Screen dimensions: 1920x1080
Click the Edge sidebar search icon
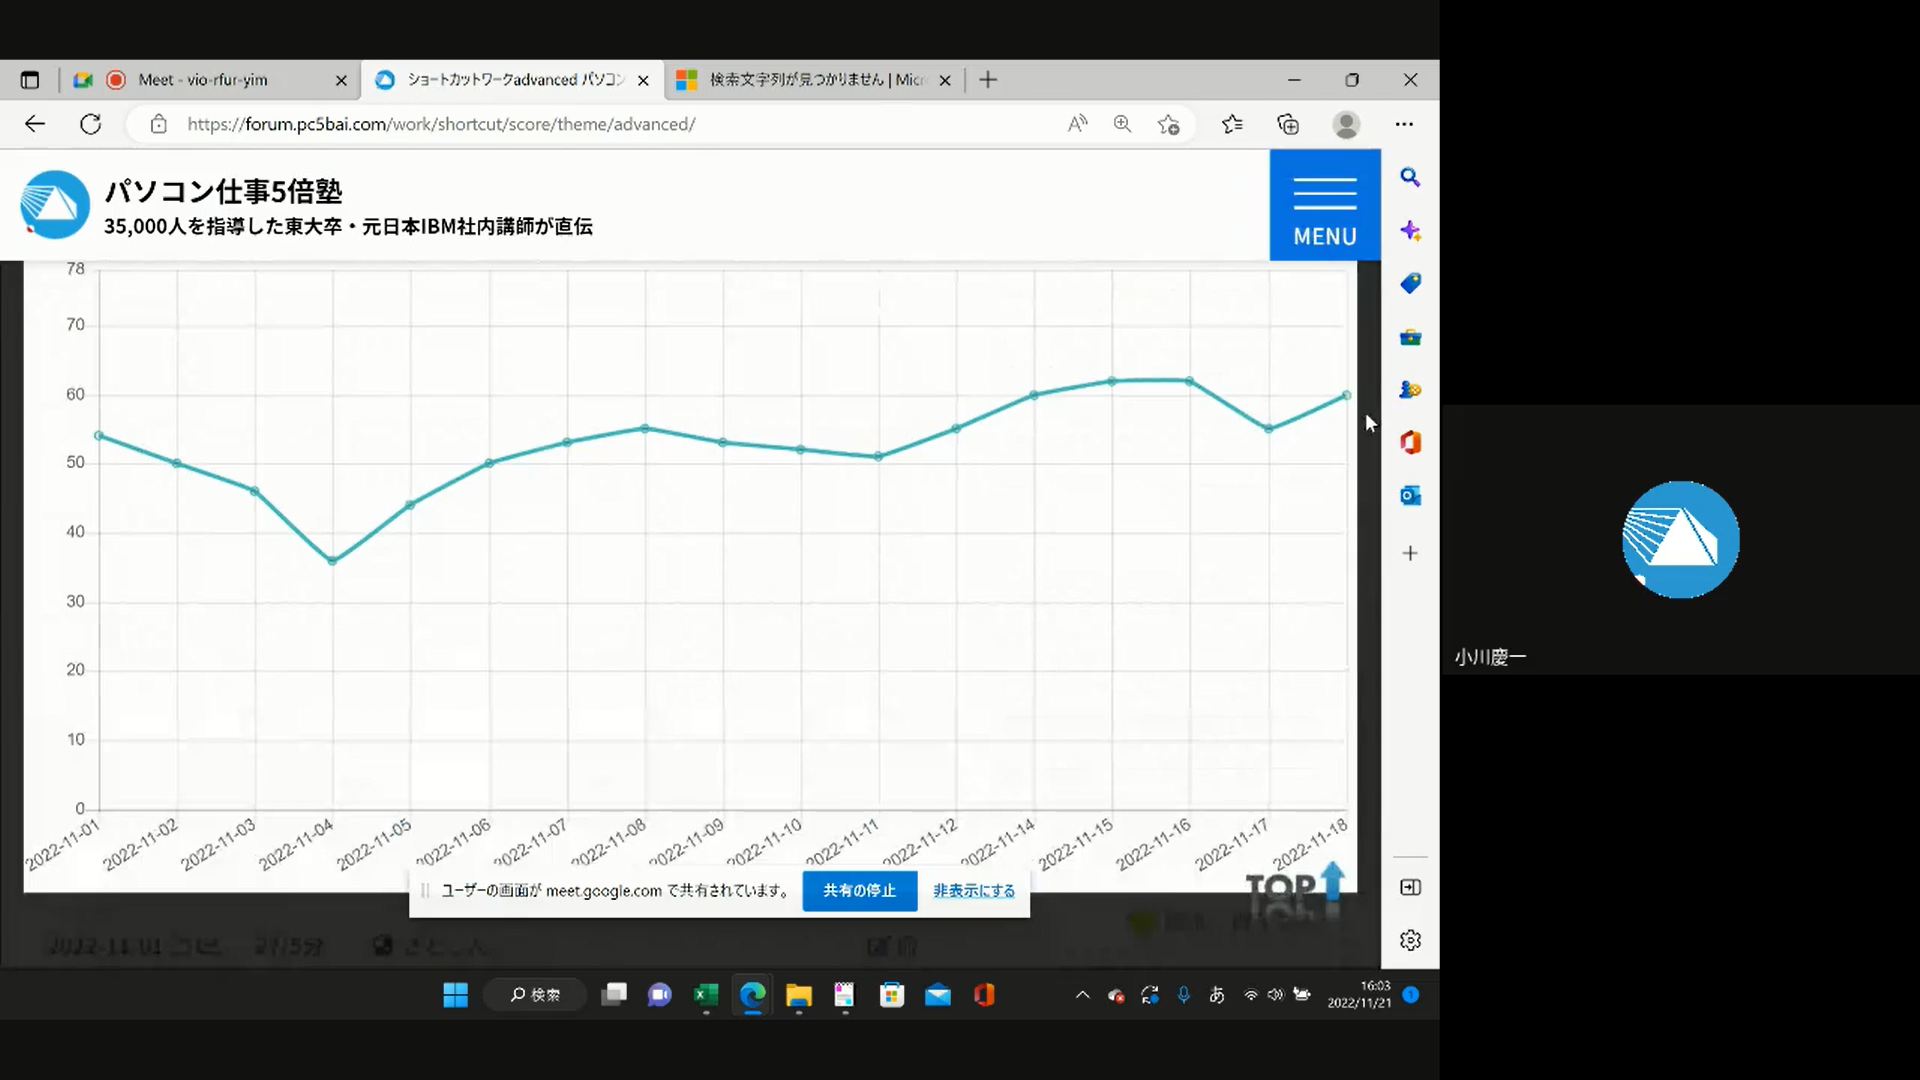click(x=1410, y=177)
